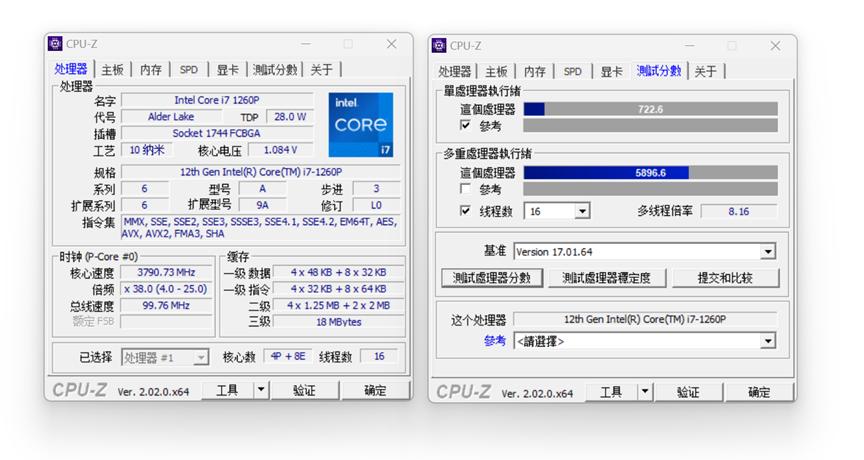Click the 核心电压 value 1.084 V
The image size is (864, 460).
280,150
